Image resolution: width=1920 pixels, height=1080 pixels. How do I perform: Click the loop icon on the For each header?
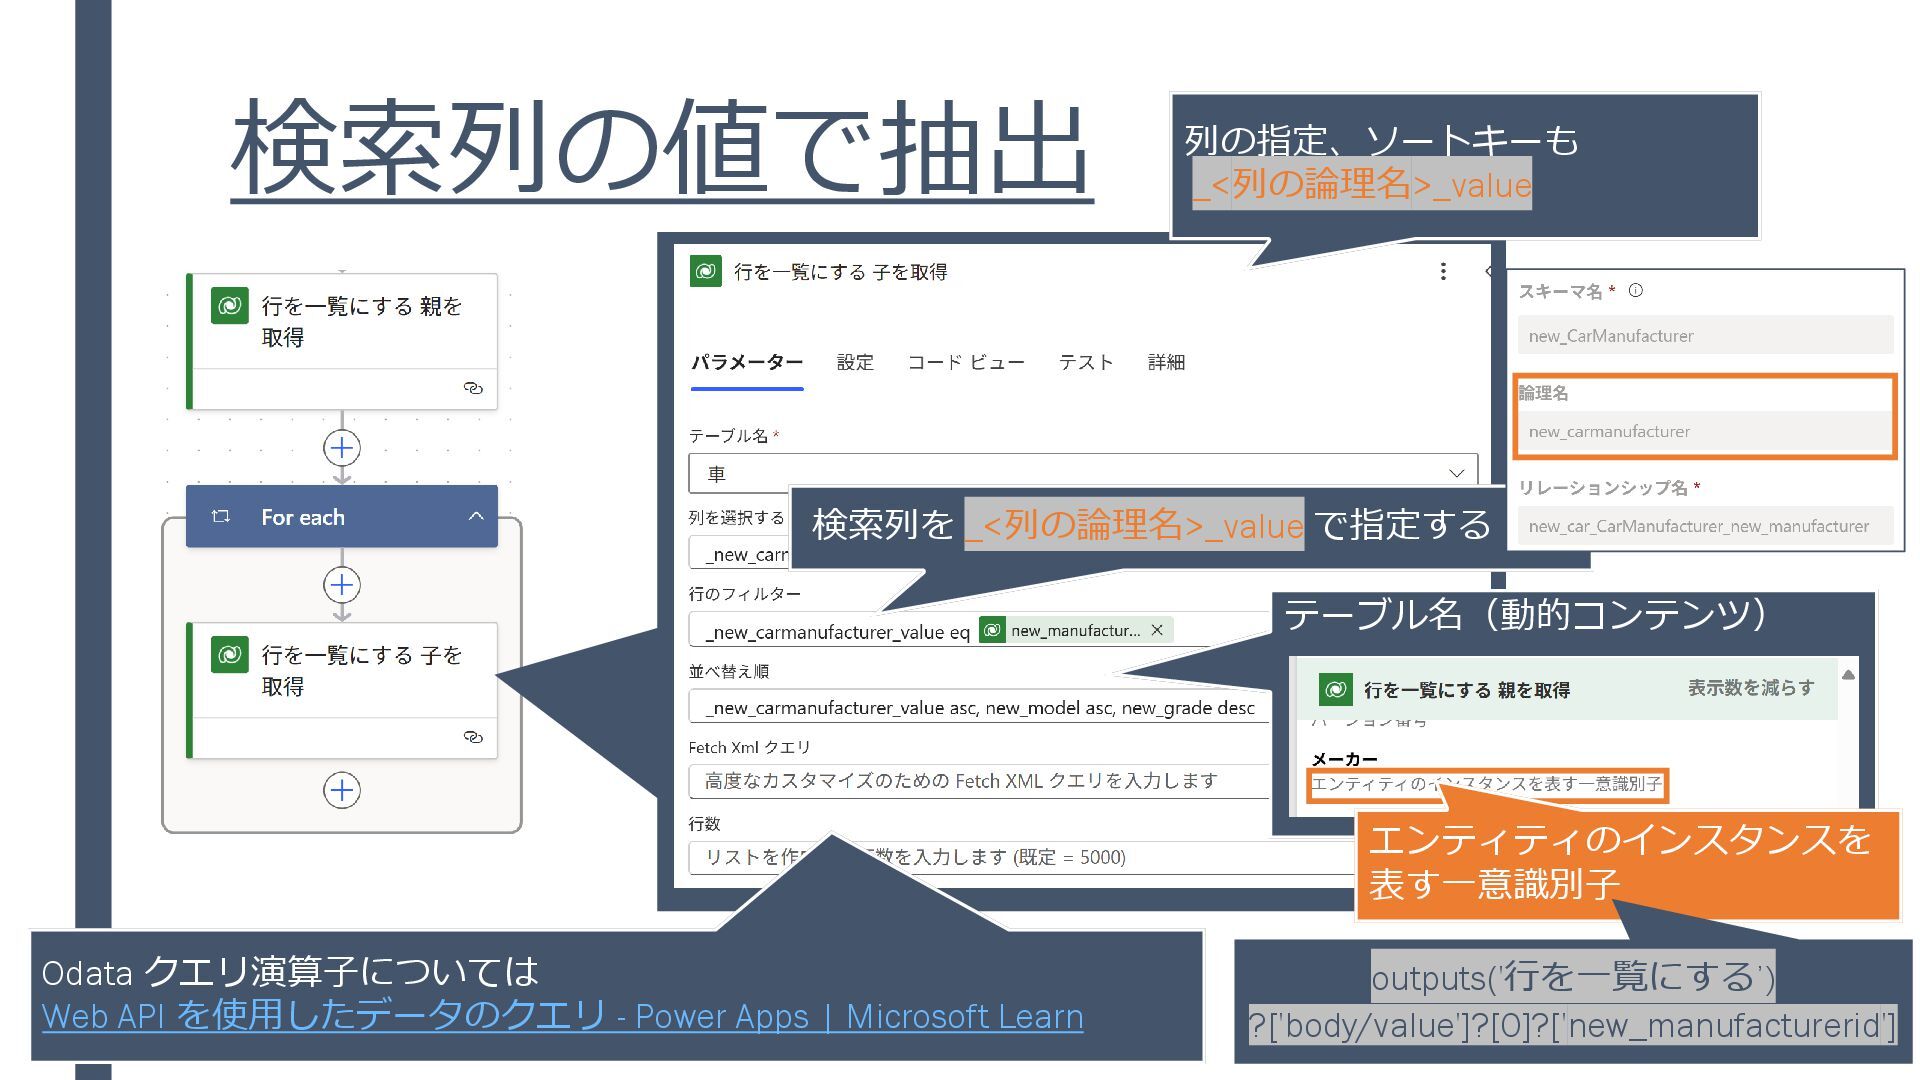coord(221,516)
